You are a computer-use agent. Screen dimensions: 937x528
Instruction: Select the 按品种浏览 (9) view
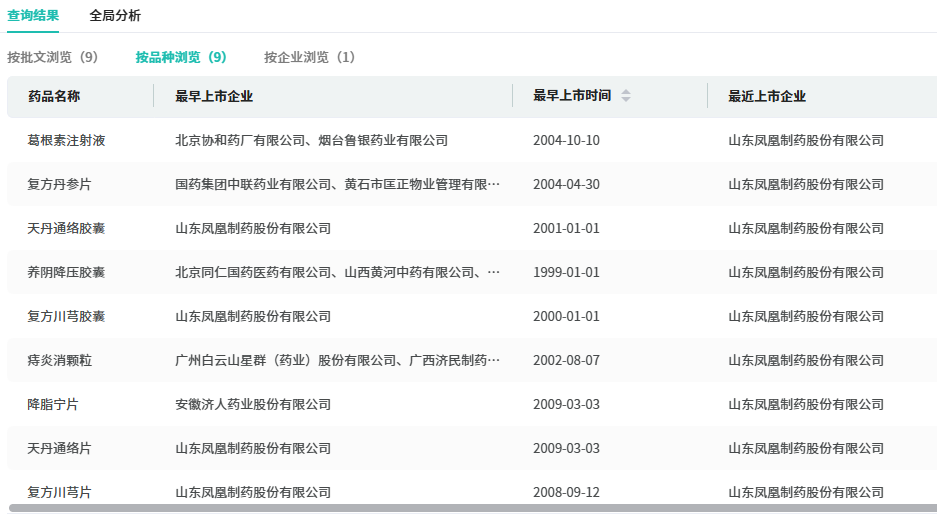tap(181, 57)
